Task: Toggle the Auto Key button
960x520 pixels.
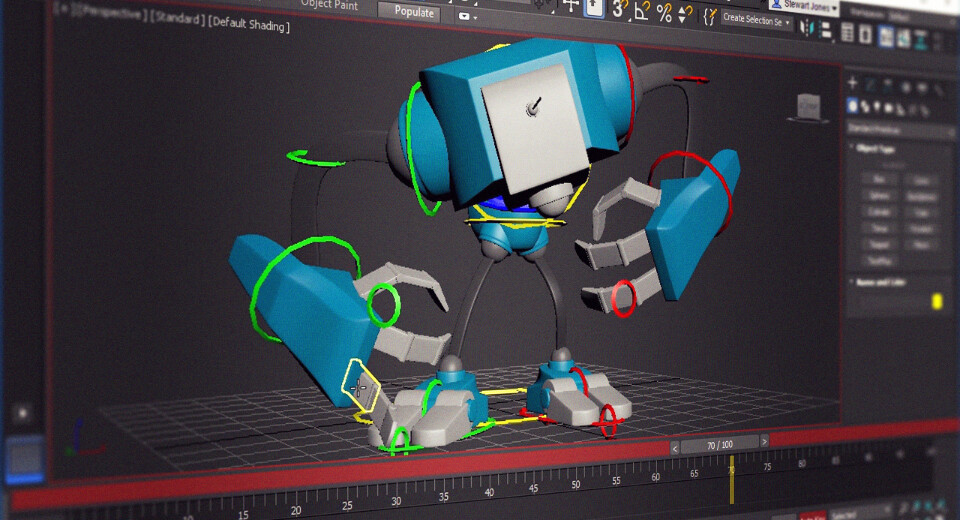Action: click(x=810, y=517)
